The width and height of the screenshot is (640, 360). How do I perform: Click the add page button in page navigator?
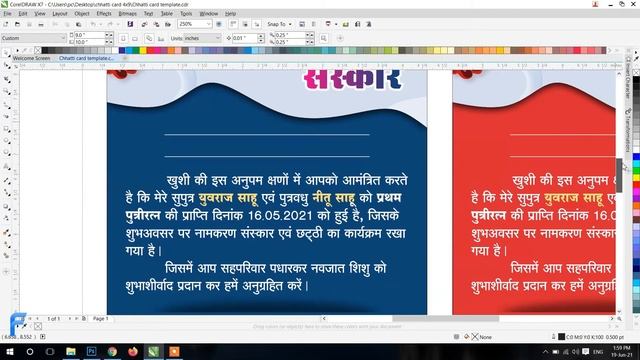pos(84,318)
